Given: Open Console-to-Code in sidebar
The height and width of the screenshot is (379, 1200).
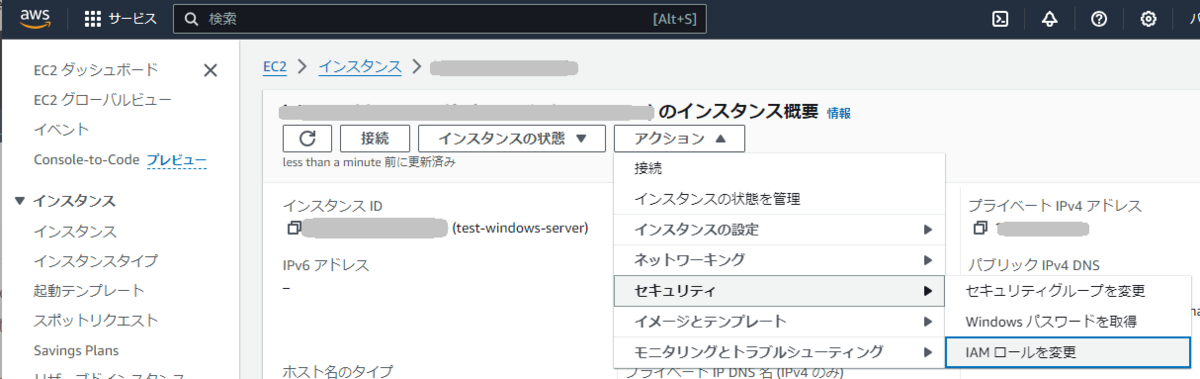Looking at the screenshot, I should click(x=87, y=160).
